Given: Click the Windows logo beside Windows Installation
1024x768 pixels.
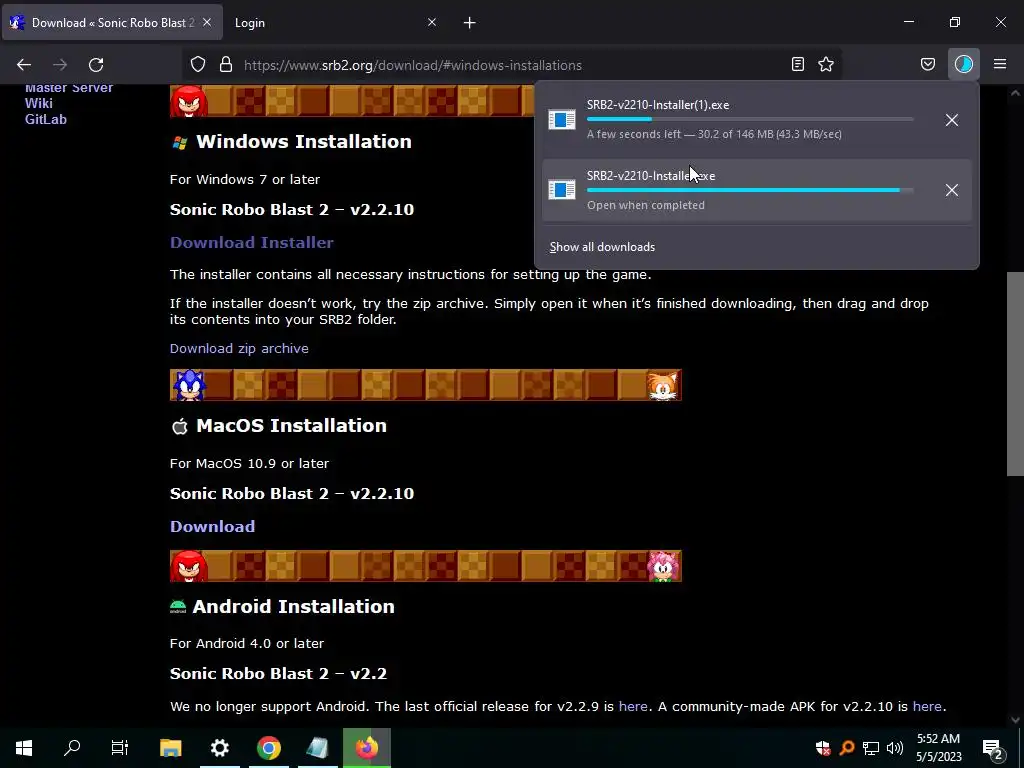Looking at the screenshot, I should tap(180, 142).
